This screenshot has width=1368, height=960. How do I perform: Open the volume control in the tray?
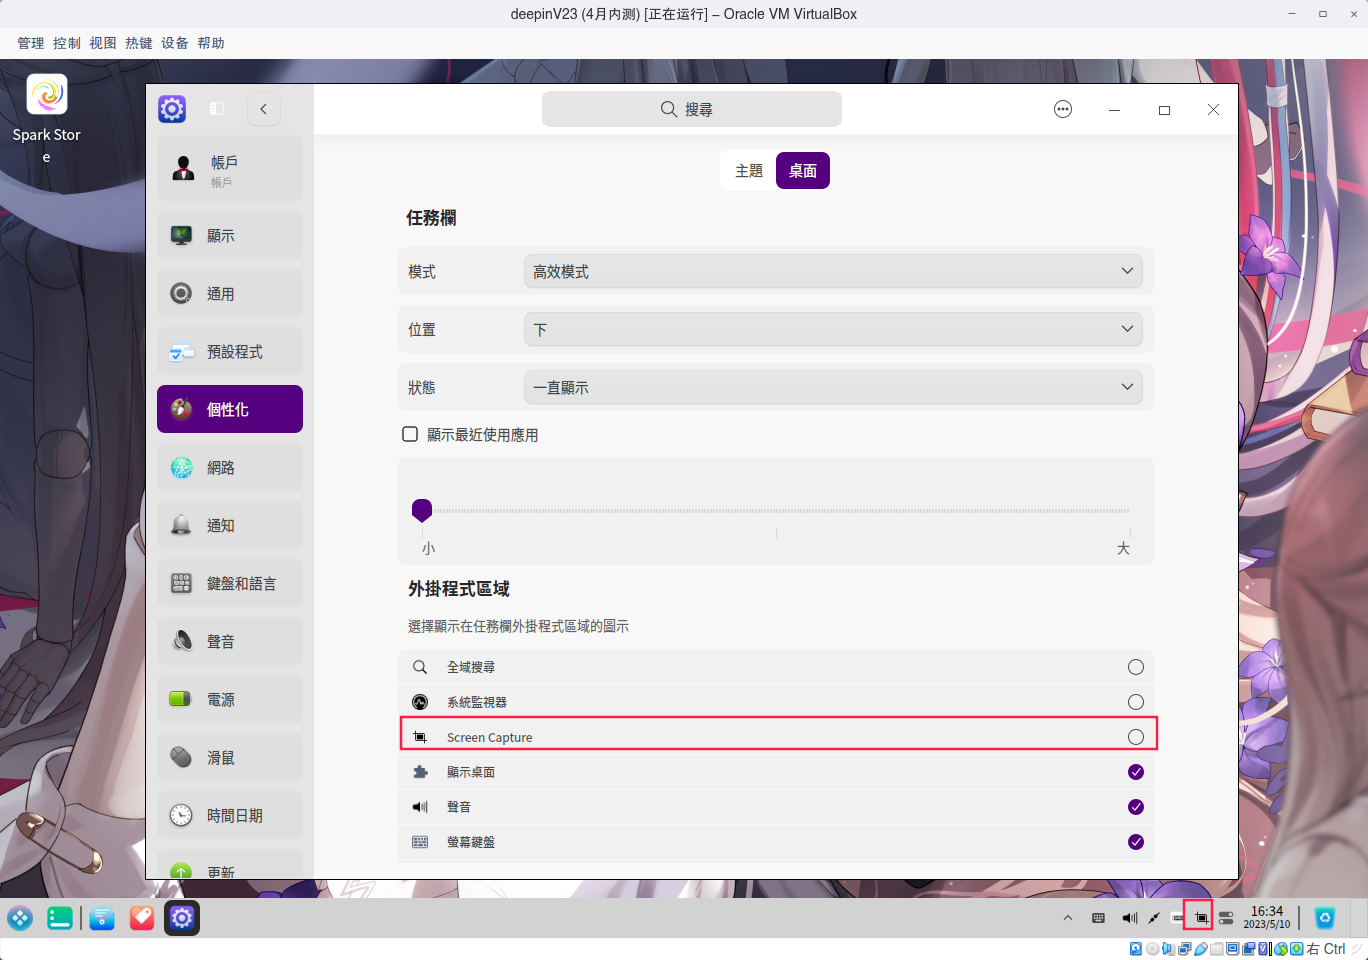1129,917
